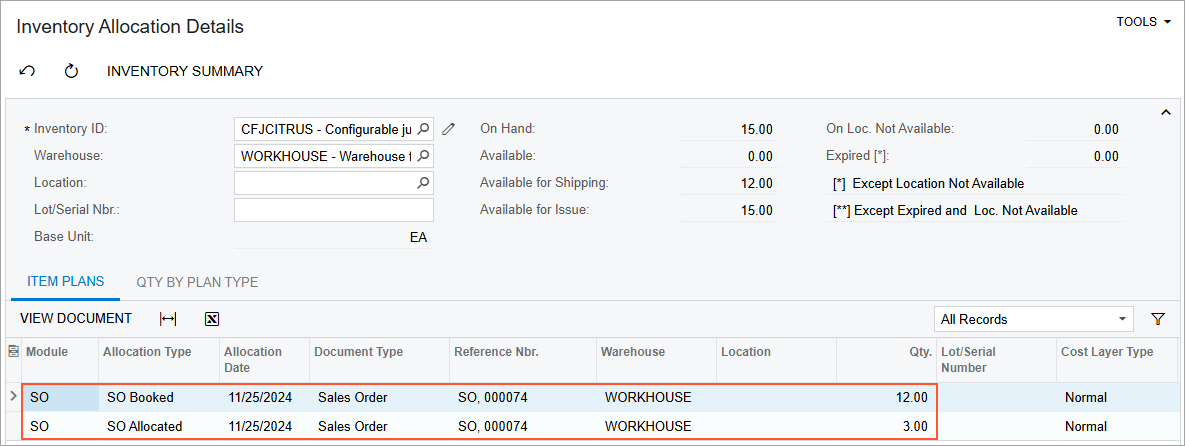Image resolution: width=1185 pixels, height=446 pixels.
Task: Click Available for Shipping value 12.00
Action: pos(756,183)
